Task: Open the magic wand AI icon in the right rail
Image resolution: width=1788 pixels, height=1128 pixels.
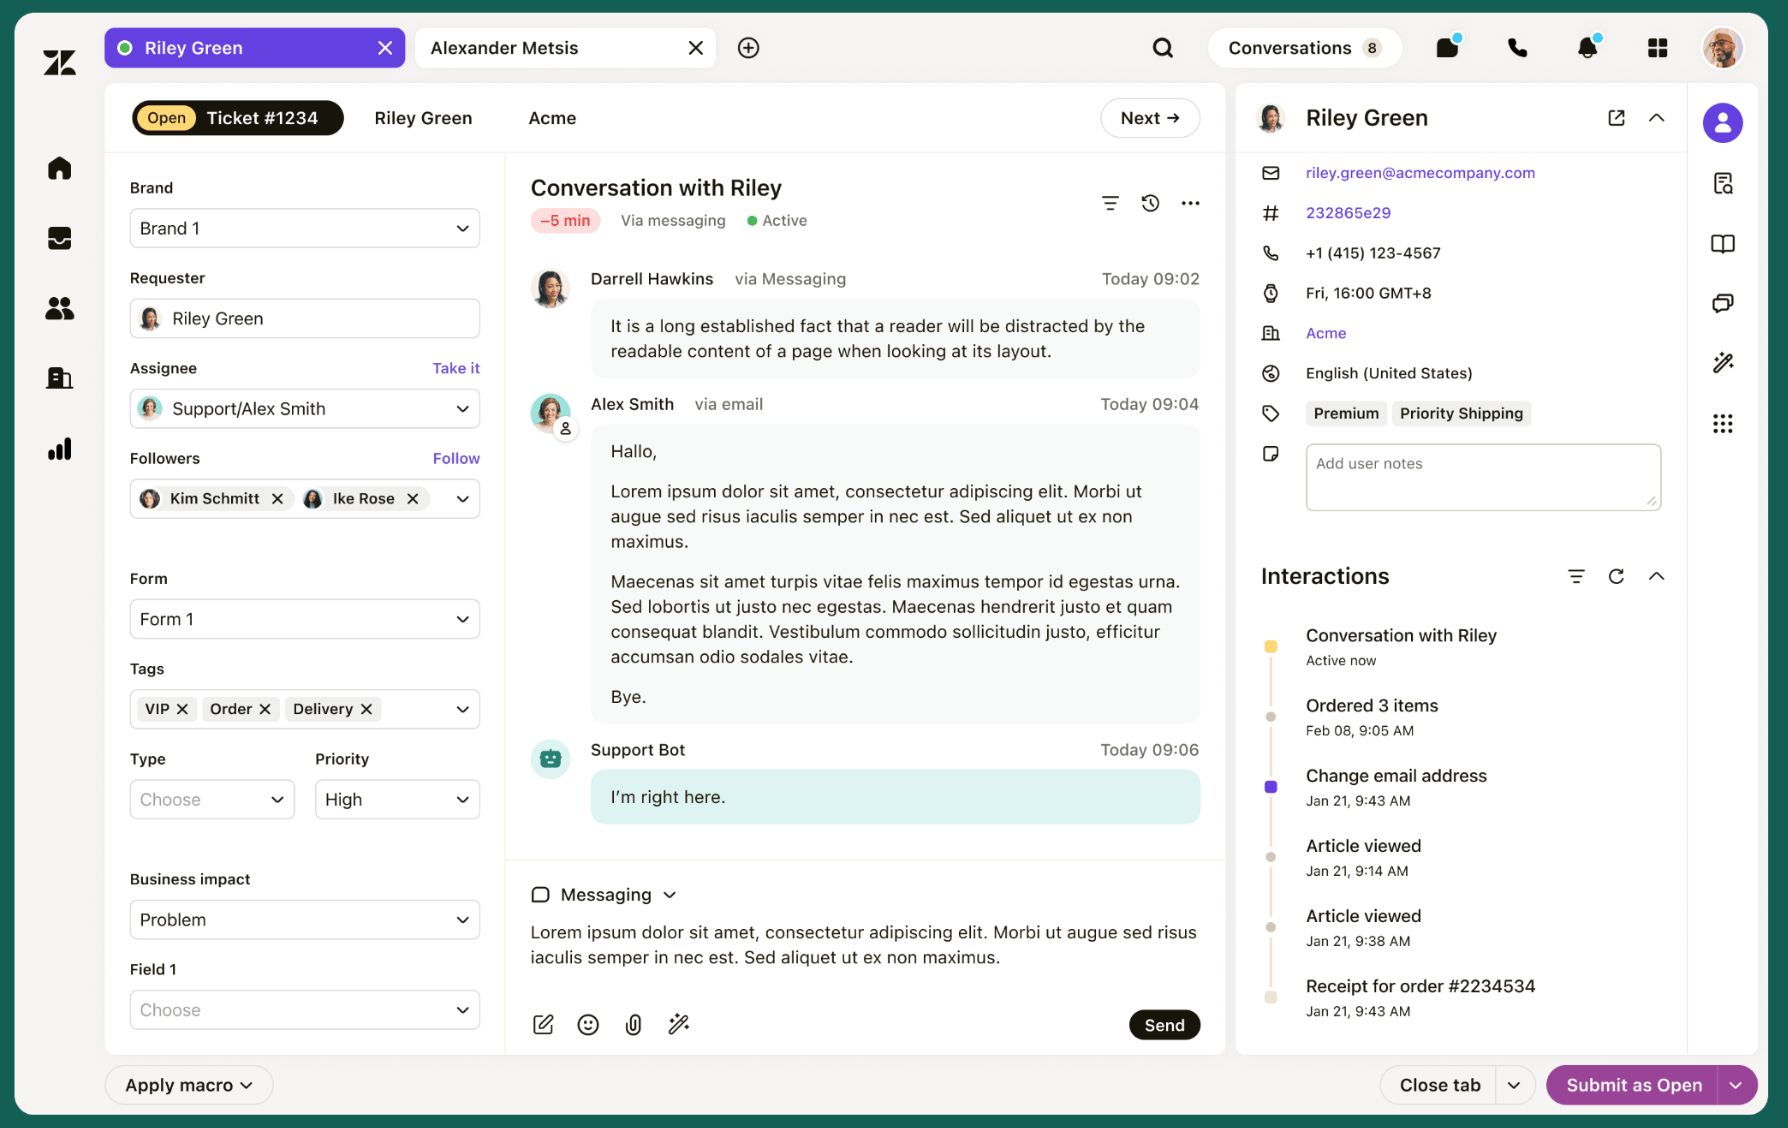Action: coord(1722,363)
